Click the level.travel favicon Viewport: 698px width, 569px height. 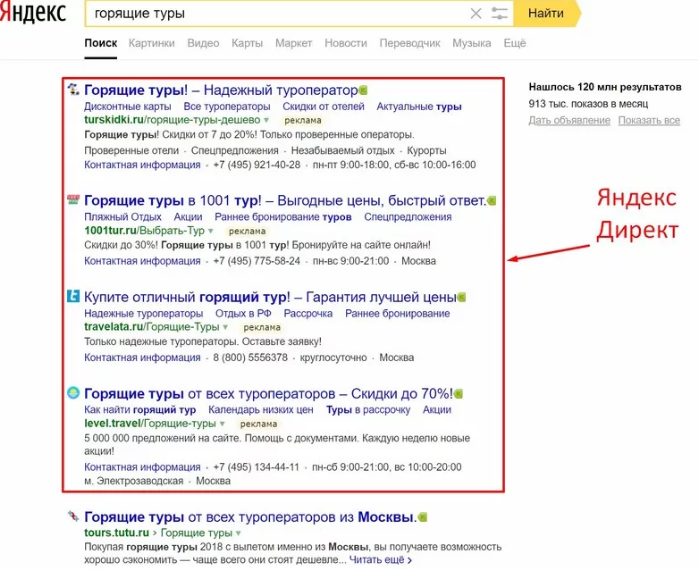pos(73,393)
